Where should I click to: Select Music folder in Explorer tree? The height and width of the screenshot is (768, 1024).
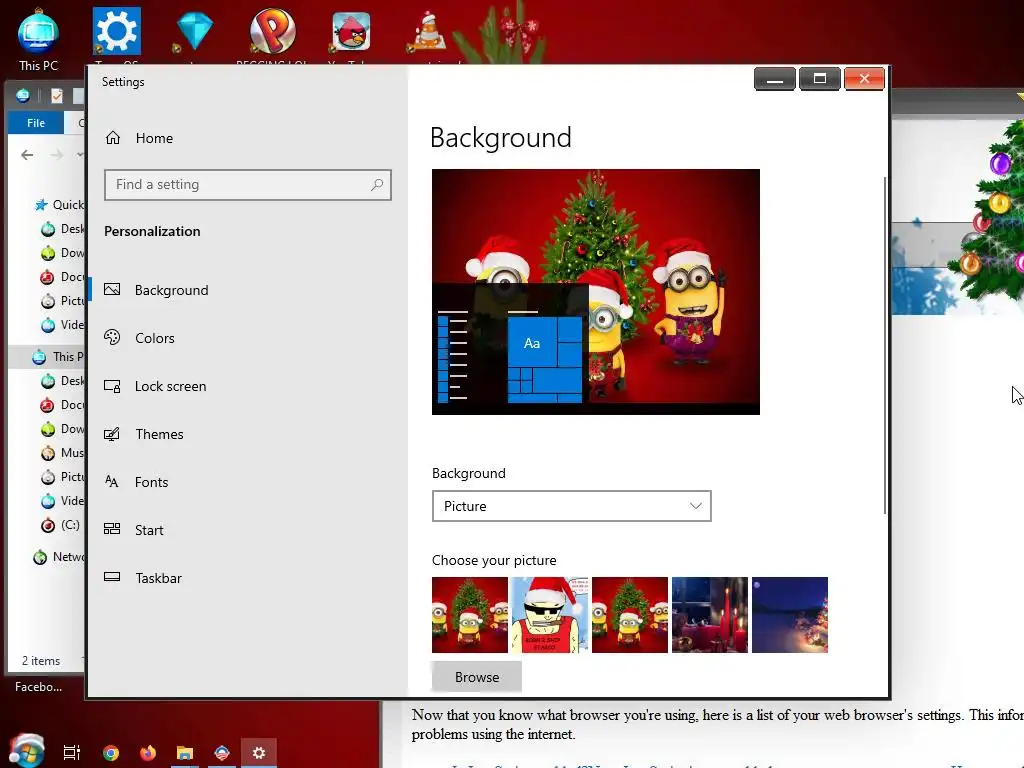(x=62, y=453)
